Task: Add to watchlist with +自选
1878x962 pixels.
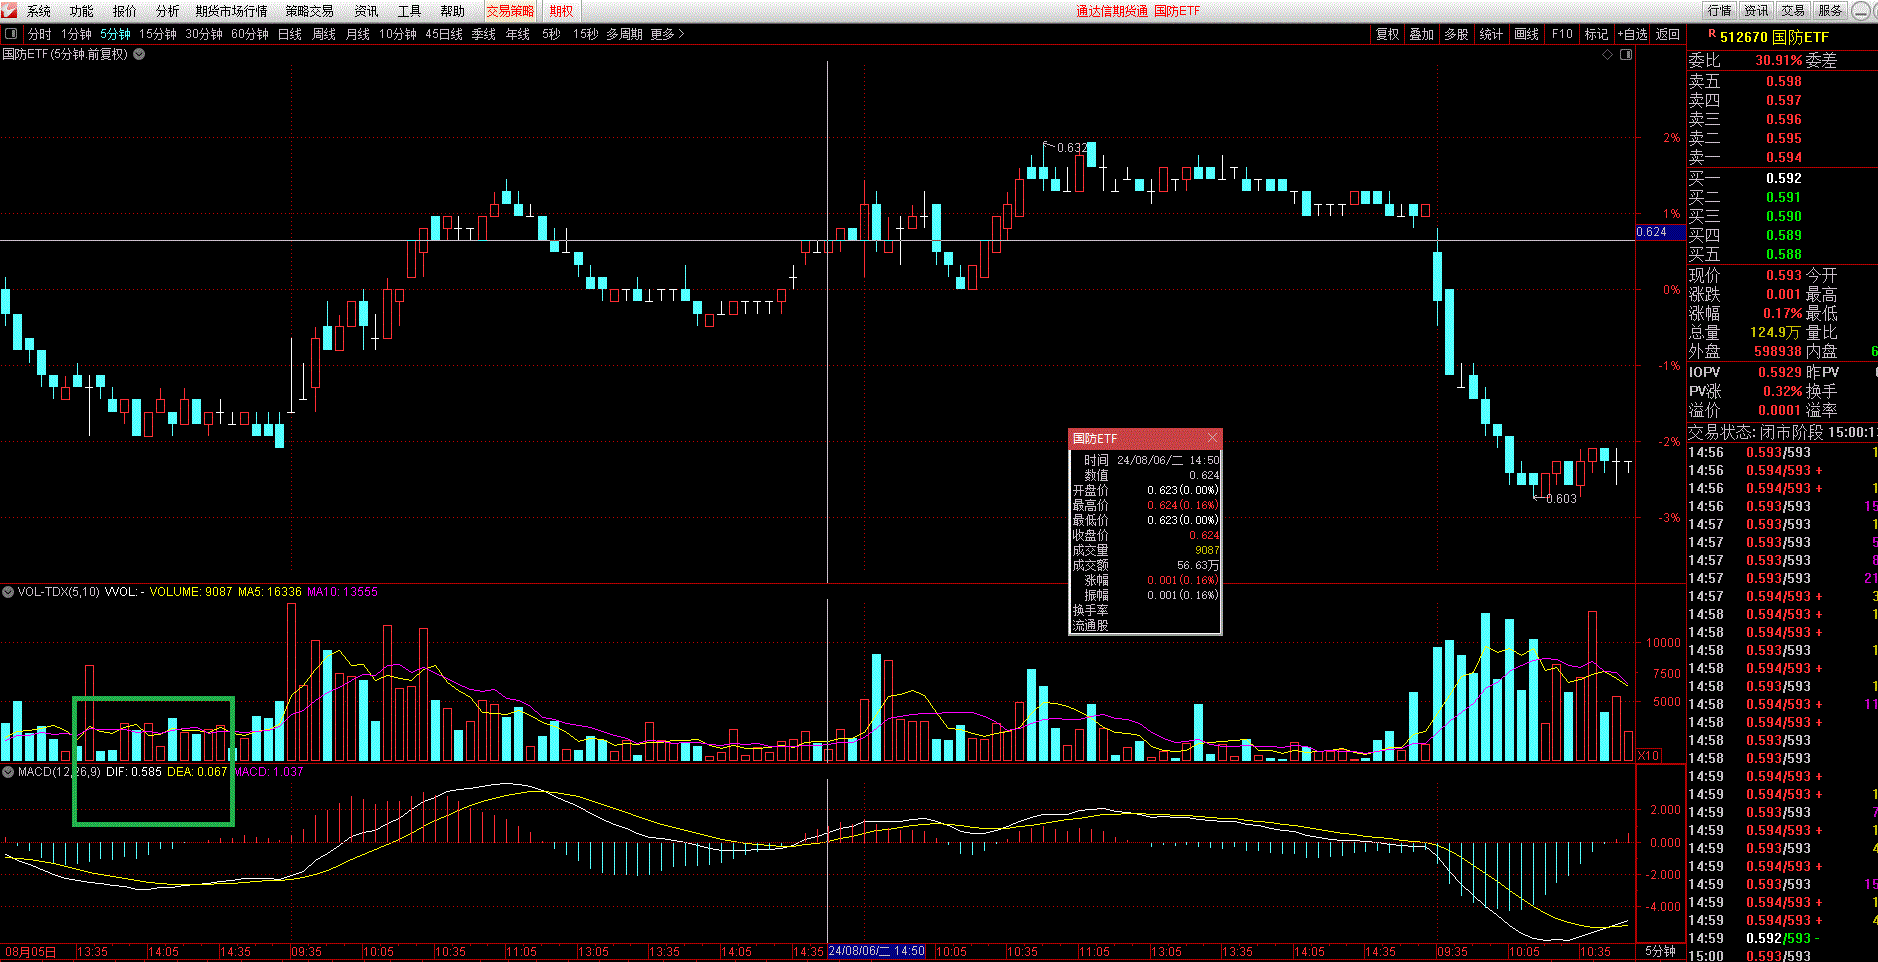Action: [1632, 34]
